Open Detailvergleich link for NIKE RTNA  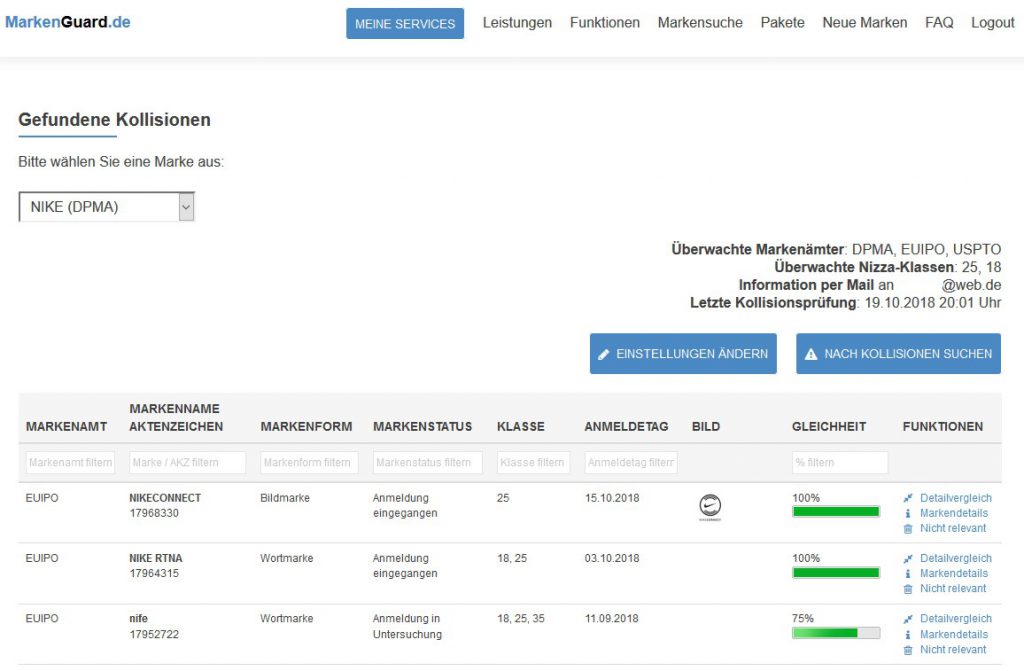click(955, 559)
